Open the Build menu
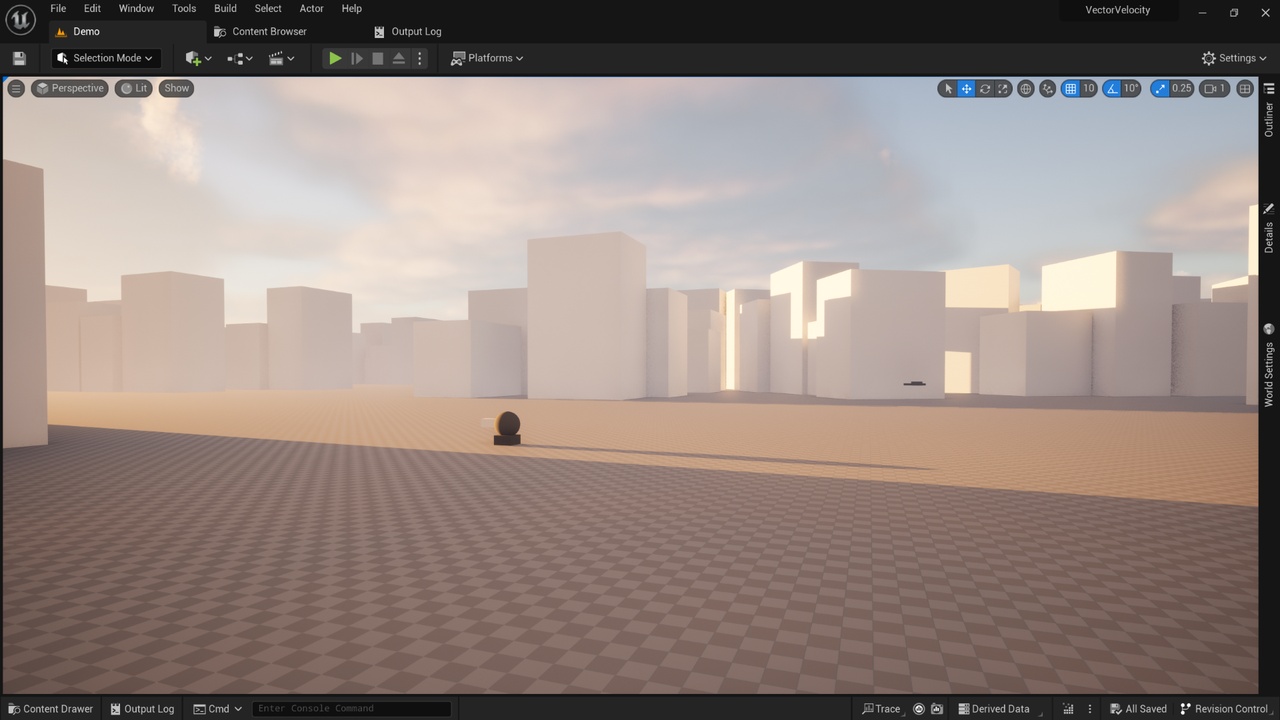 pyautogui.click(x=225, y=8)
